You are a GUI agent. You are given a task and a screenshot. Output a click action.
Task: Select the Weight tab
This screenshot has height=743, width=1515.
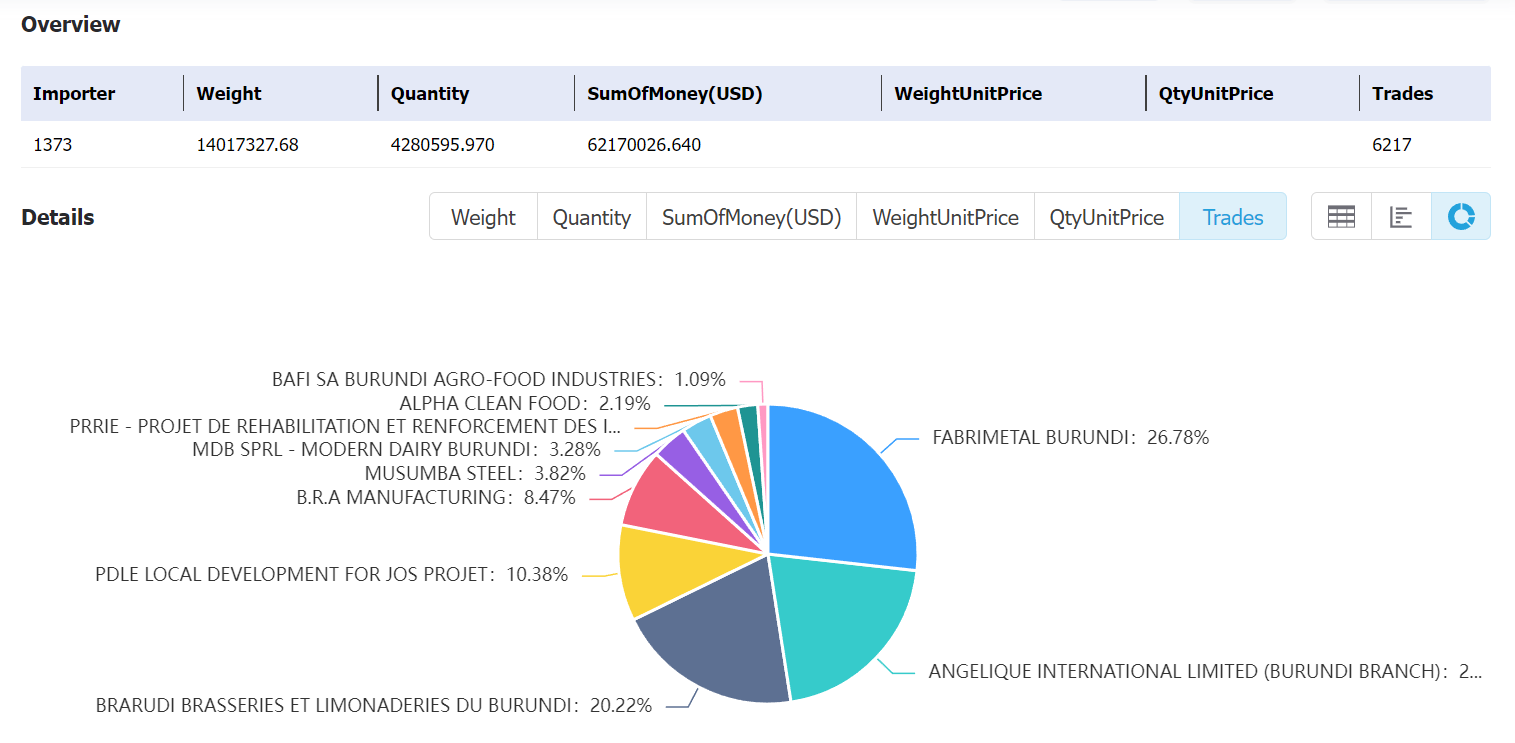pos(483,217)
